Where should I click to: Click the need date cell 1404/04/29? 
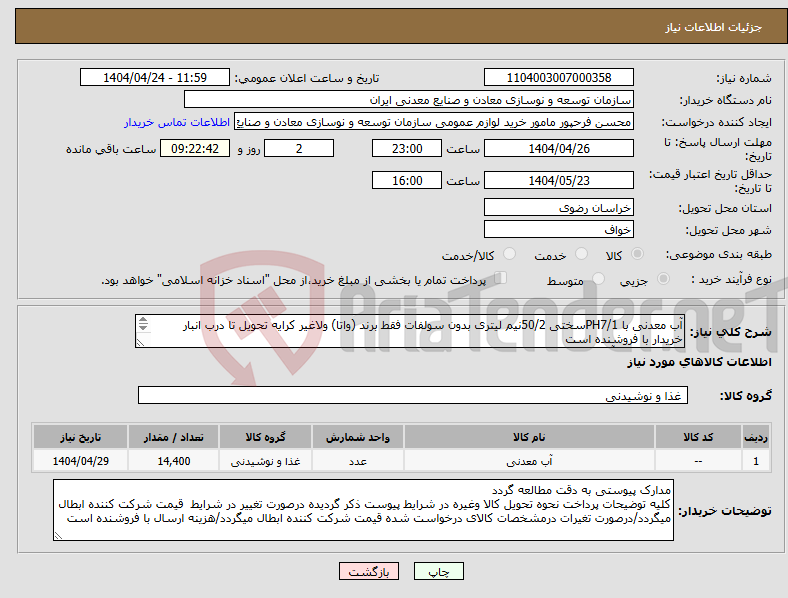[x=80, y=461]
